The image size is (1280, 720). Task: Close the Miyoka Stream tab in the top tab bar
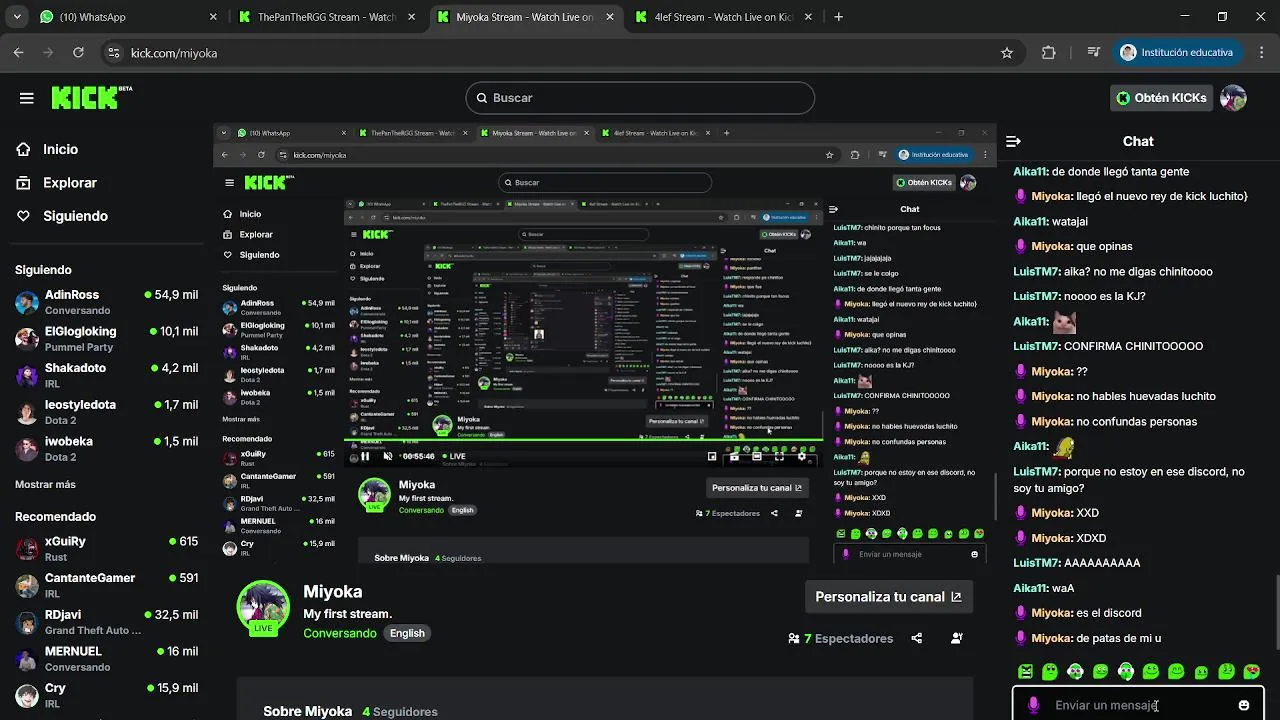pyautogui.click(x=610, y=17)
